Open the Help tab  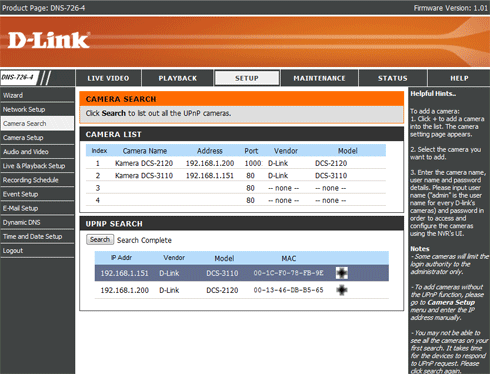coord(459,78)
